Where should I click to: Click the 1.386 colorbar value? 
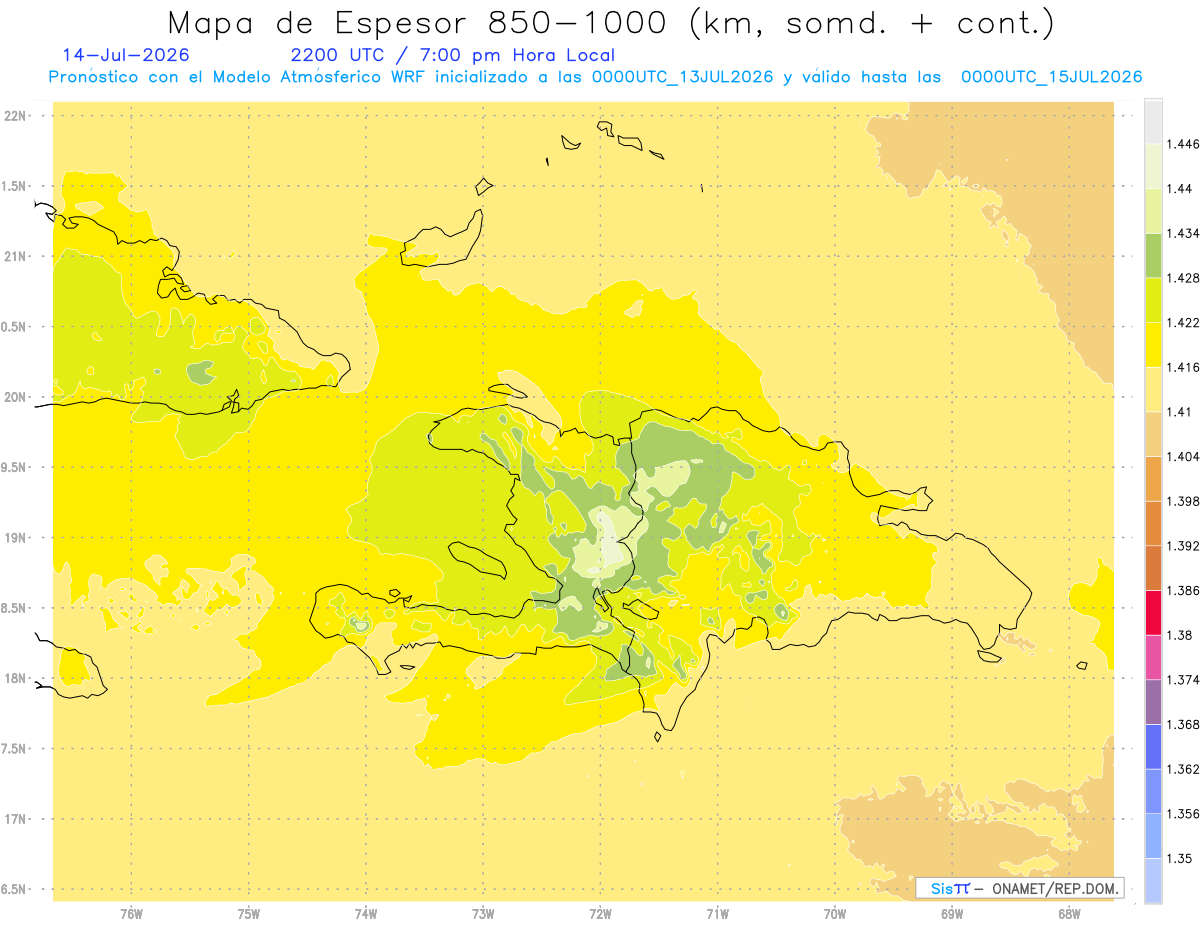click(1182, 590)
